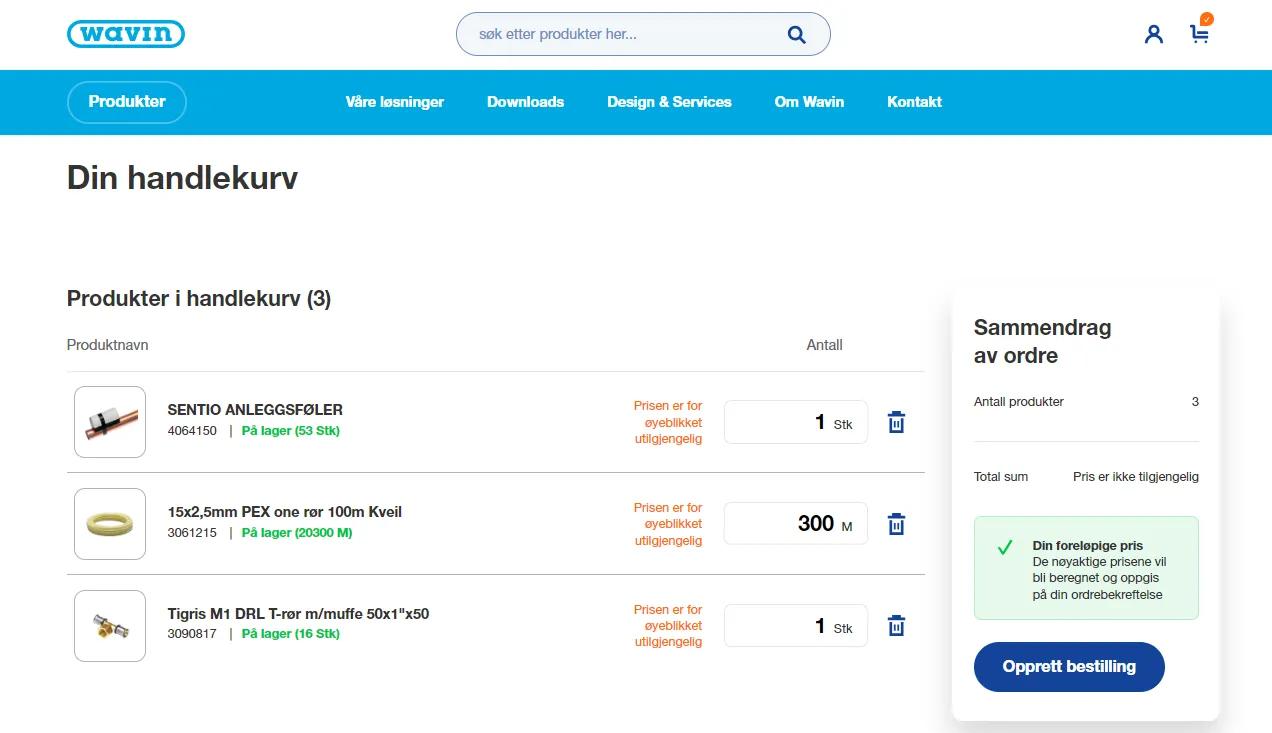Click price unavailable notice for Tigris M1

[x=668, y=626]
